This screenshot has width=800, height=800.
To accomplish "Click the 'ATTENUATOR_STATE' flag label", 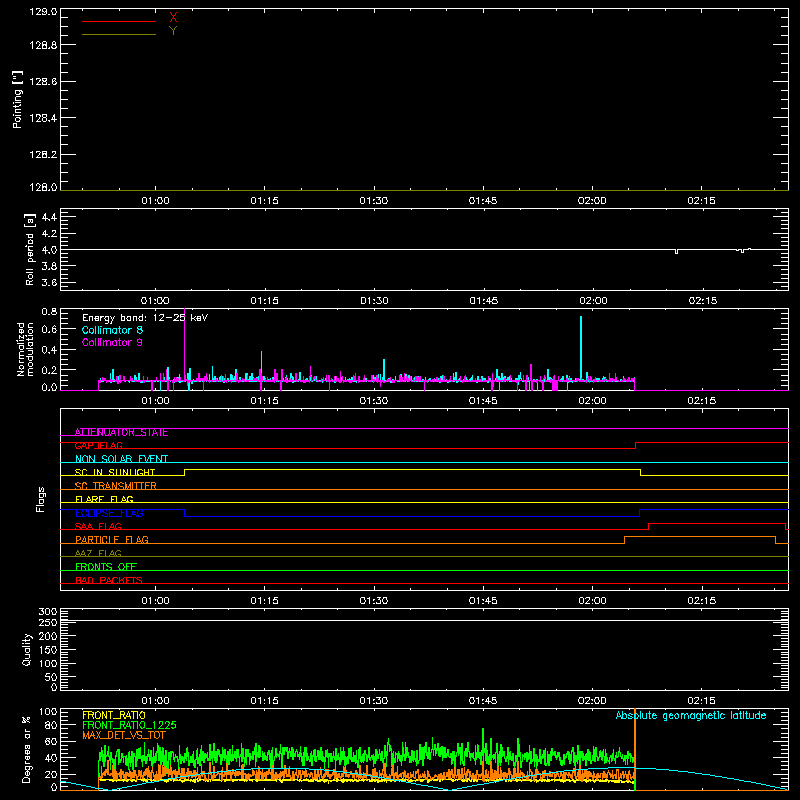I will 121,433.
